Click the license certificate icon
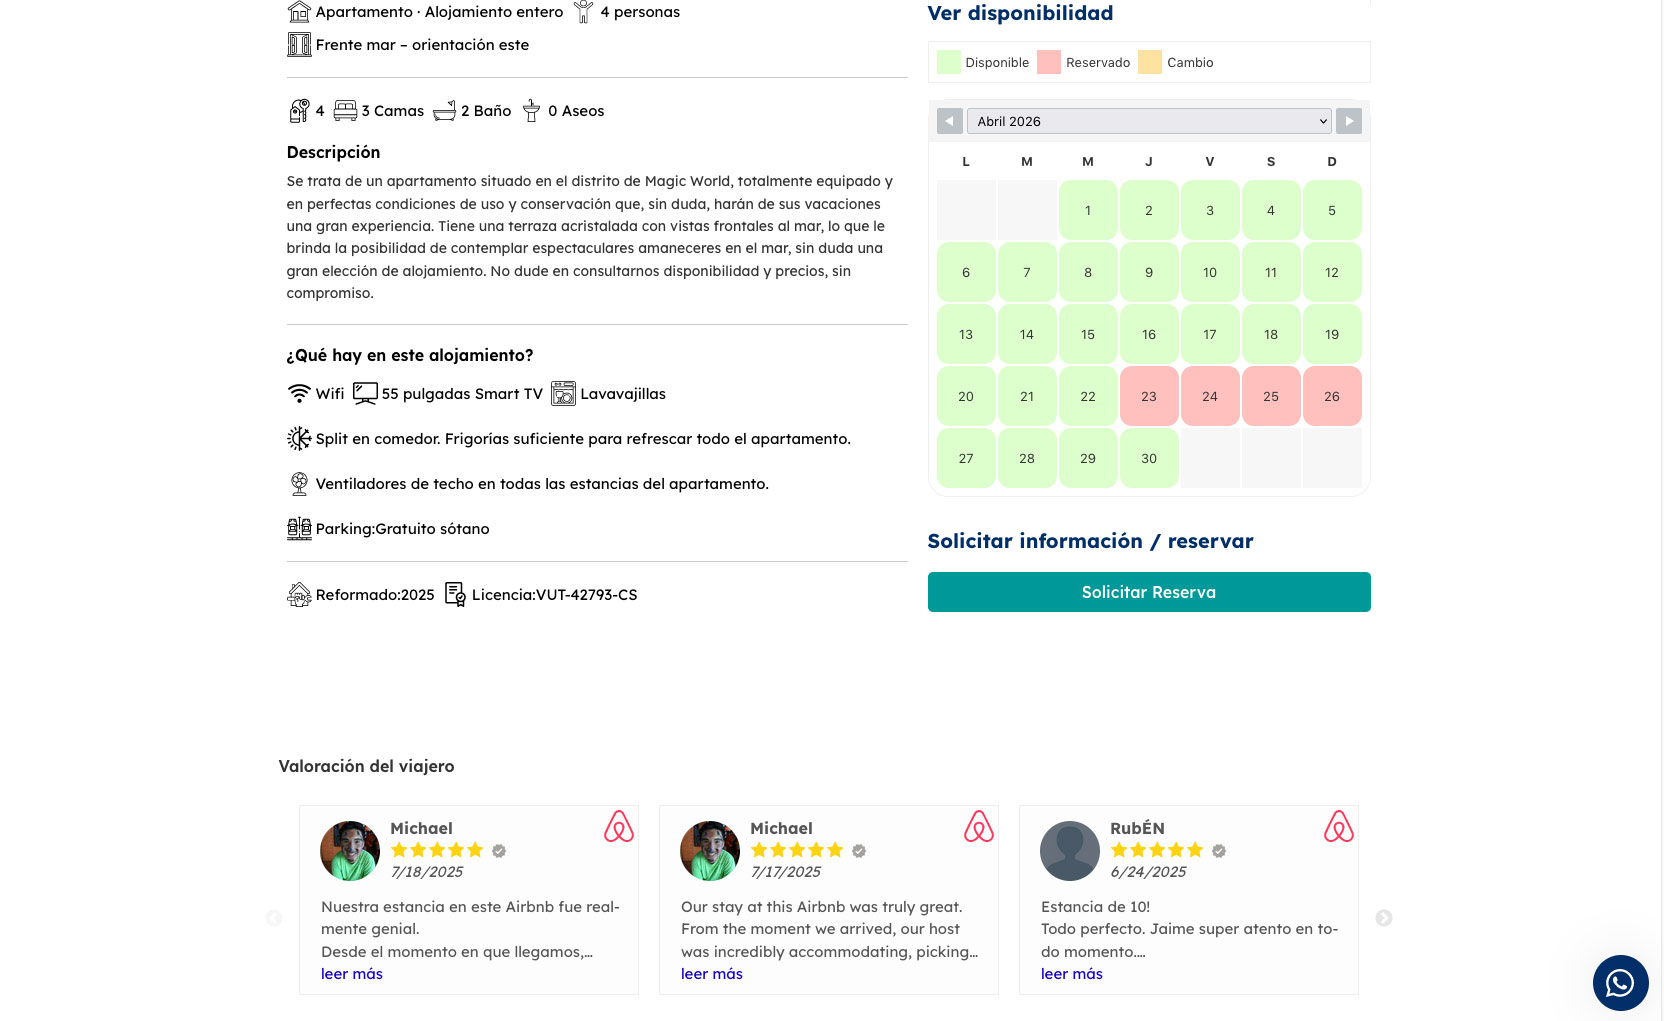1664x1021 pixels. pos(455,595)
